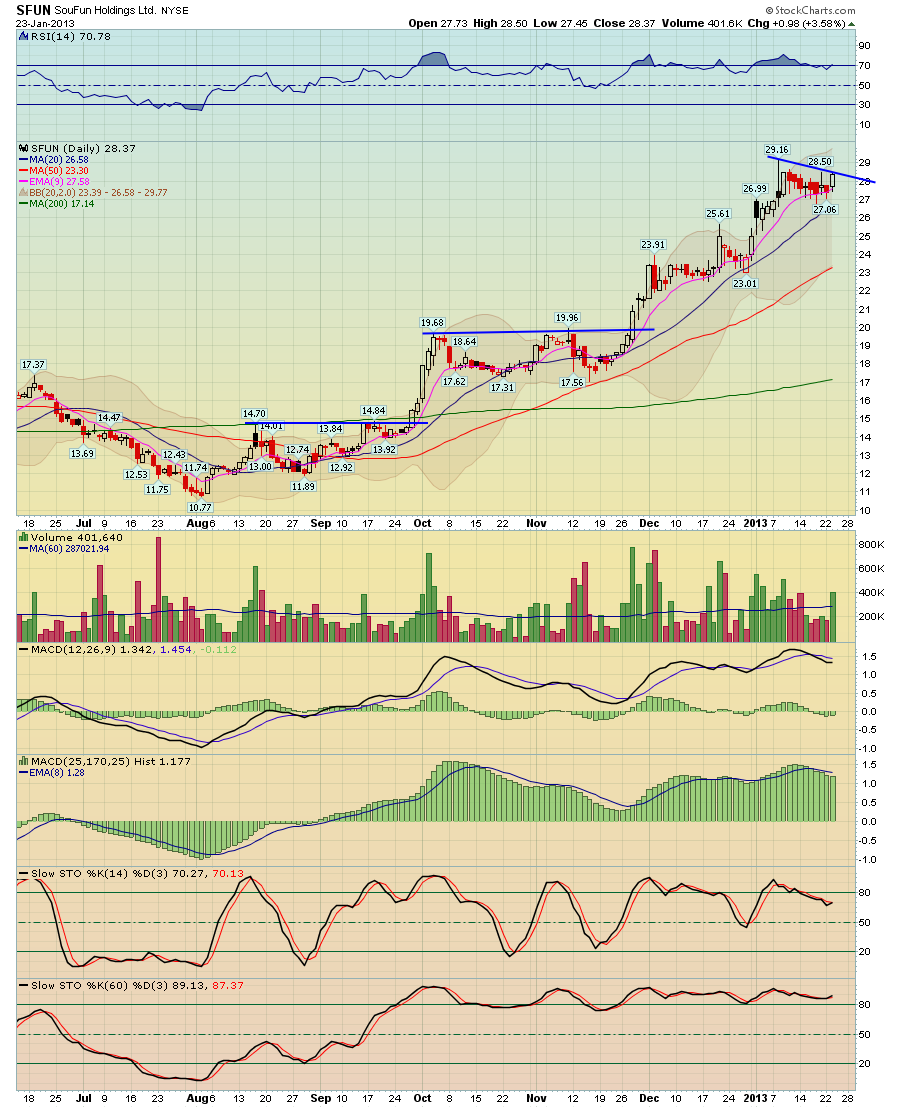
Task: Click the 600K volume axis label
Action: point(871,568)
